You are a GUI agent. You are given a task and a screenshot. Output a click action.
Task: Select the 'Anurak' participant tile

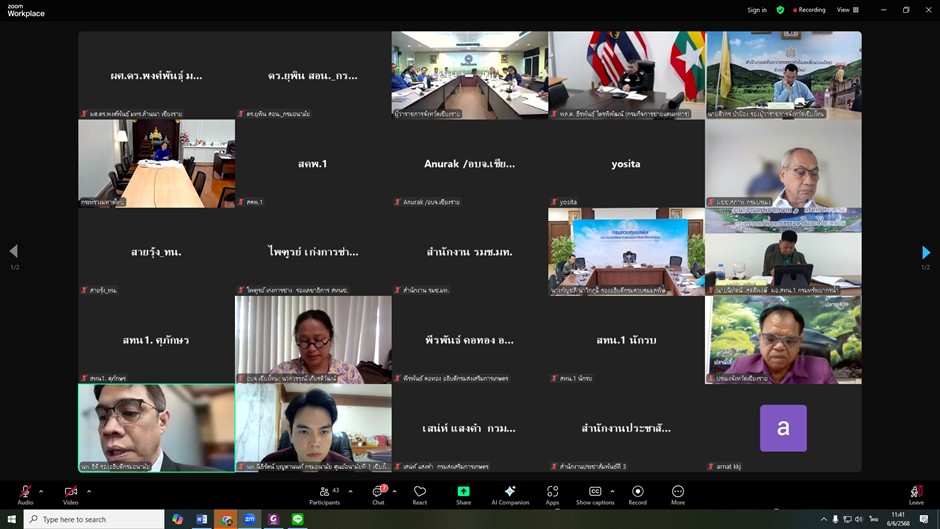[x=469, y=164]
